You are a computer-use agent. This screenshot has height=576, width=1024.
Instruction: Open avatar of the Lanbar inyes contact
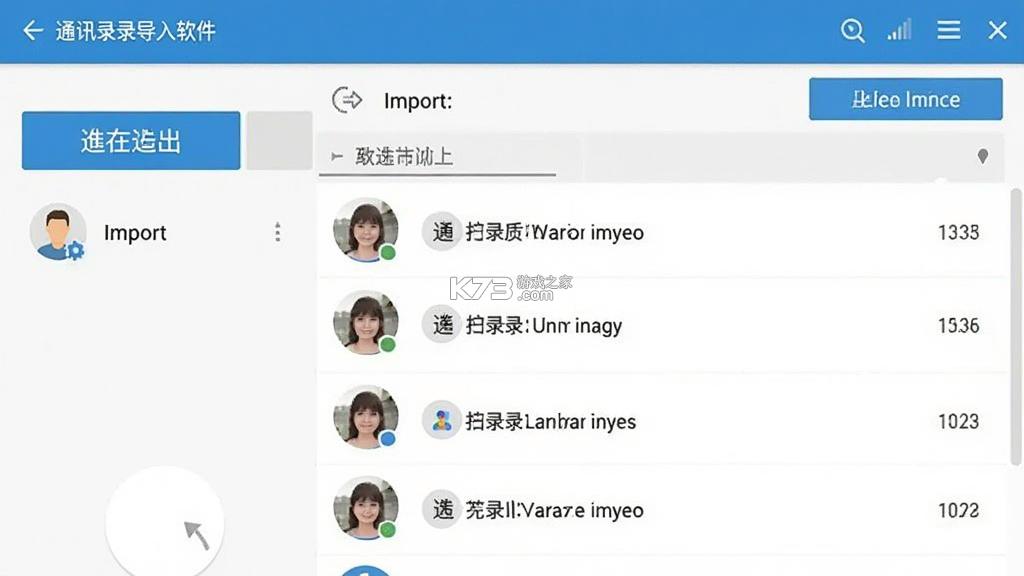(x=365, y=417)
